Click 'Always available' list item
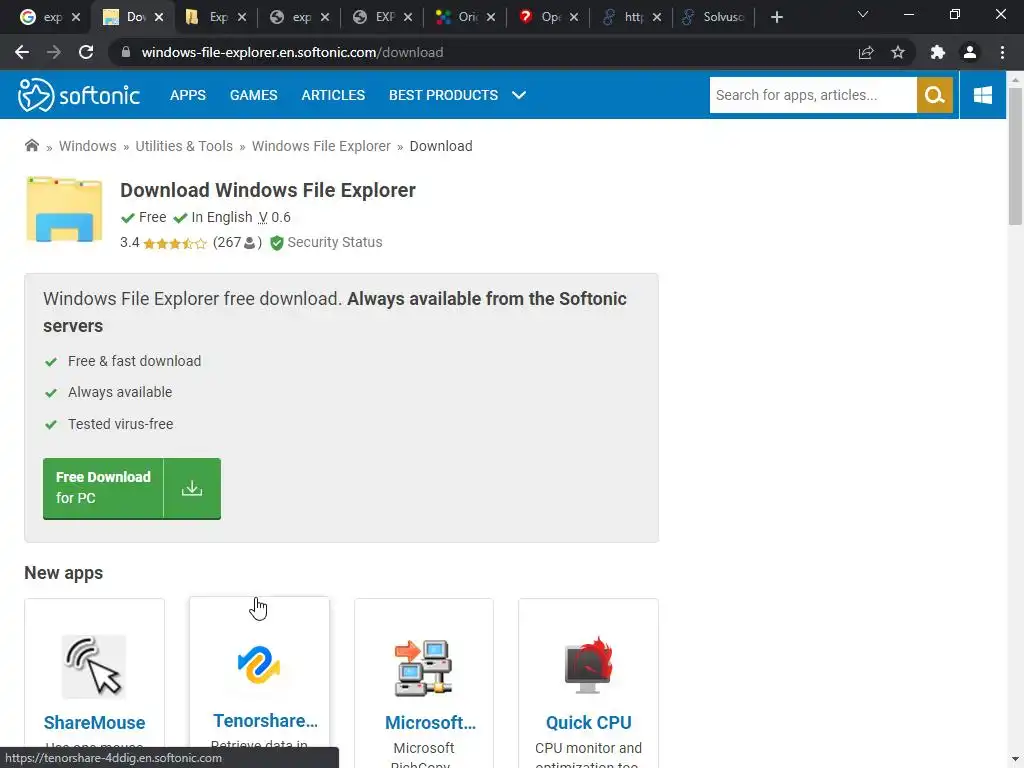Image resolution: width=1024 pixels, height=768 pixels. [120, 392]
